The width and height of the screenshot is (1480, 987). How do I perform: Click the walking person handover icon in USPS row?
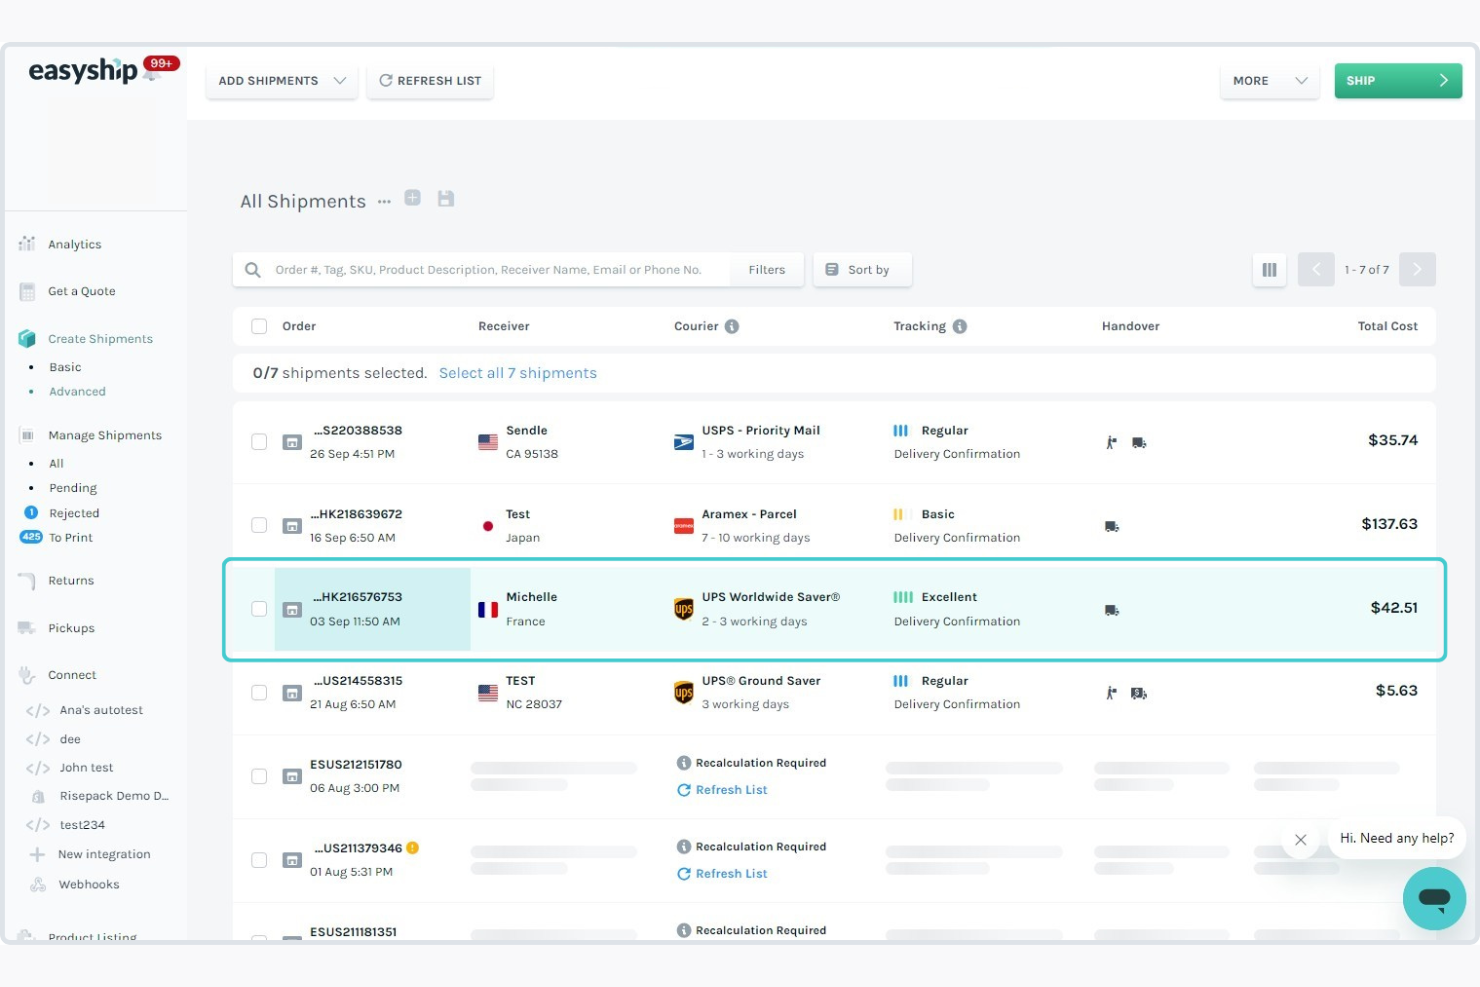[1111, 442]
